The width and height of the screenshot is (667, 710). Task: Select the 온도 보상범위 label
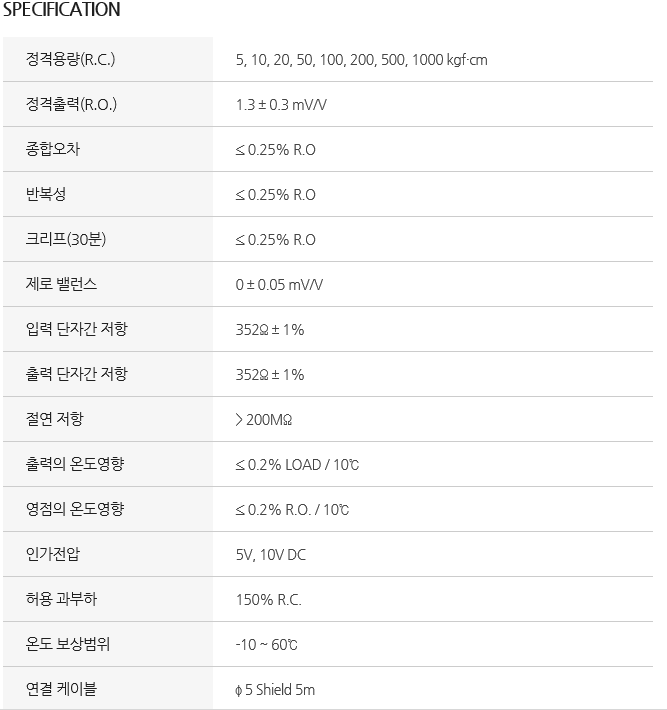[67, 643]
